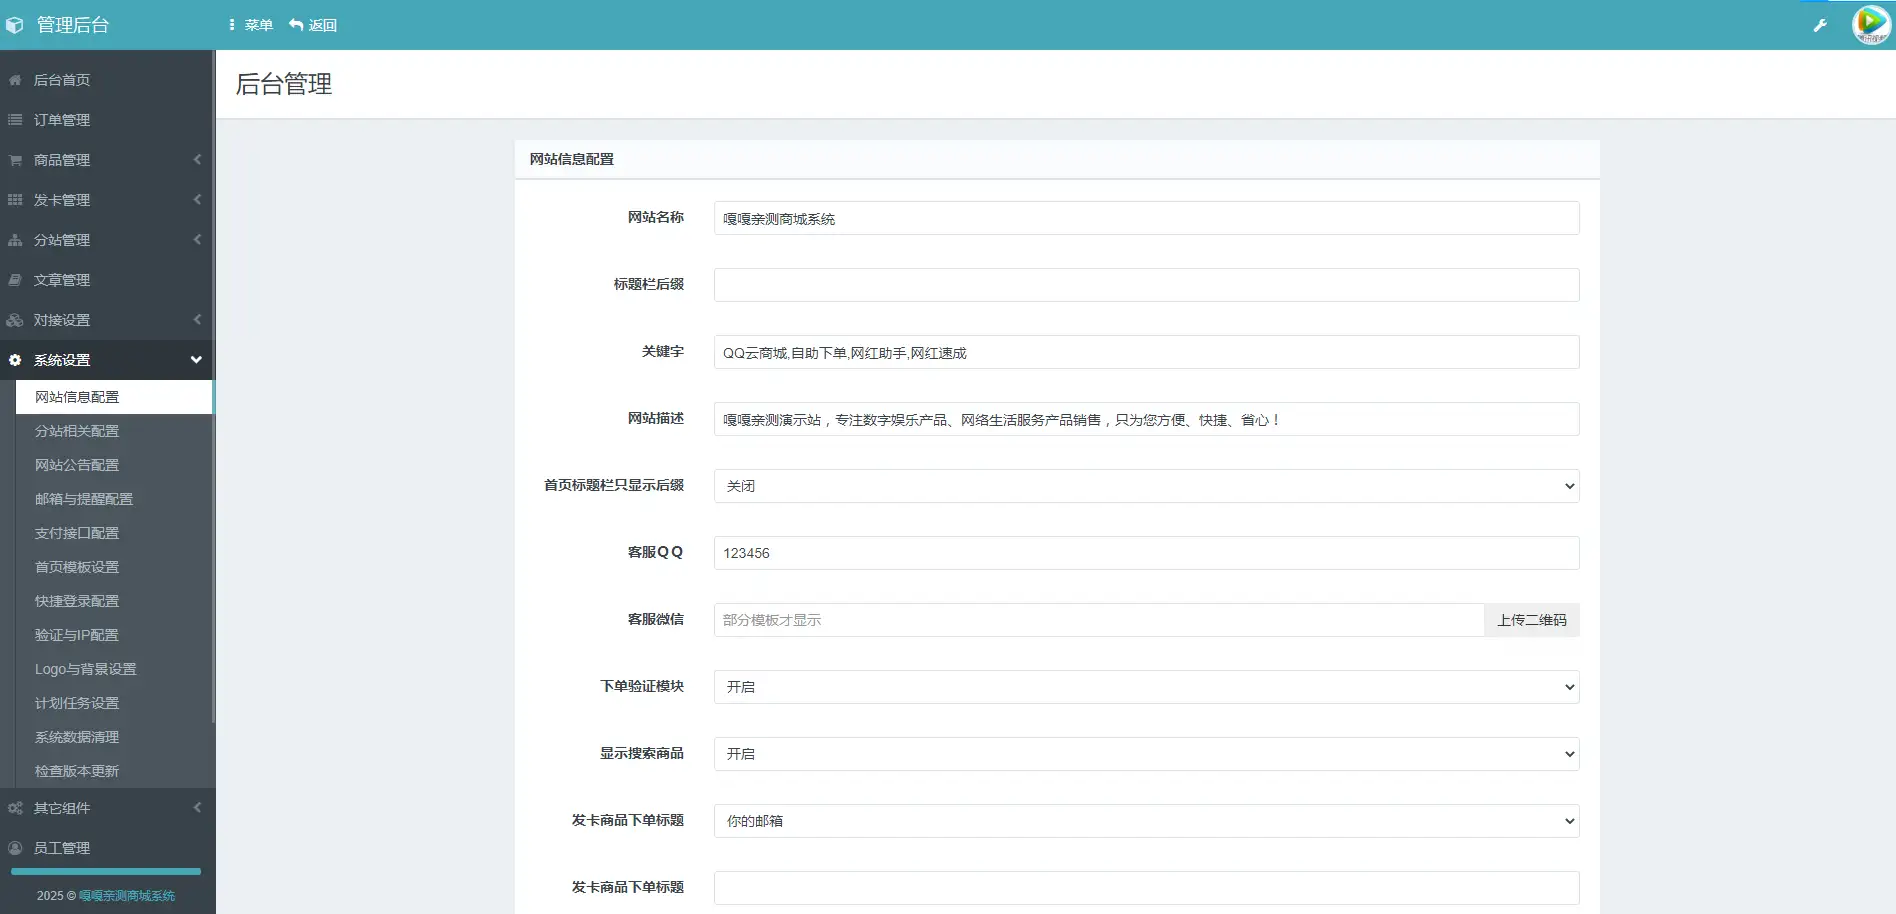This screenshot has height=914, width=1896.
Task: Open the 后台首页 home icon
Action: pos(15,80)
